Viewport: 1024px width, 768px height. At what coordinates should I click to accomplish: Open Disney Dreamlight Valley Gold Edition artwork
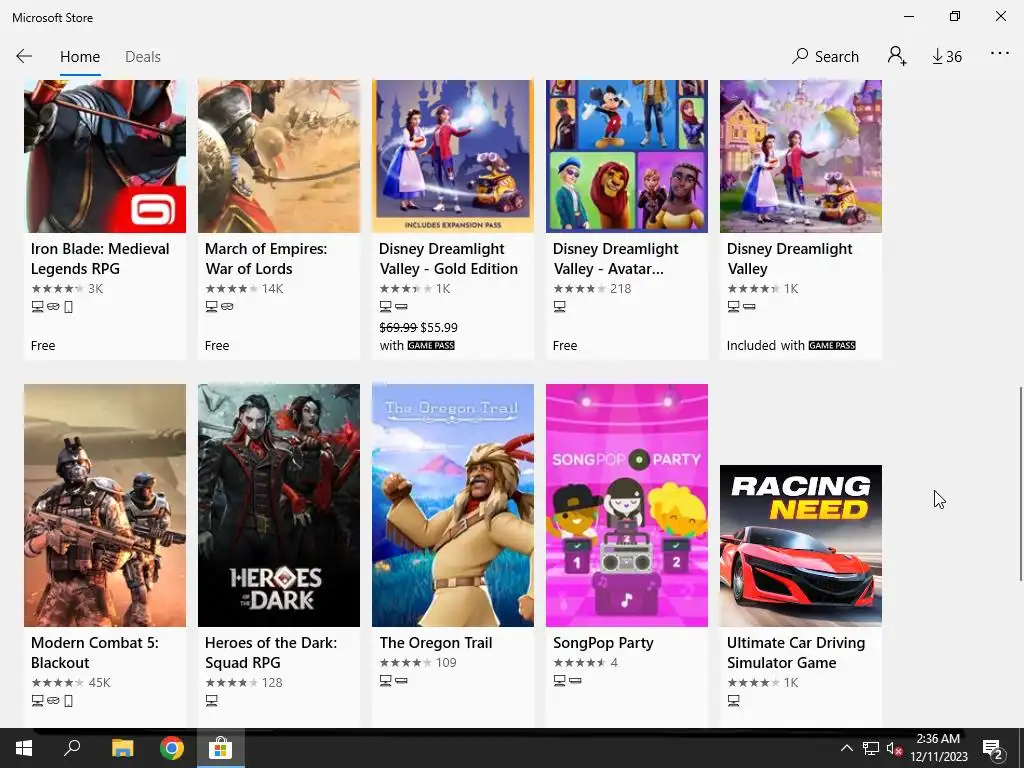[x=453, y=156]
